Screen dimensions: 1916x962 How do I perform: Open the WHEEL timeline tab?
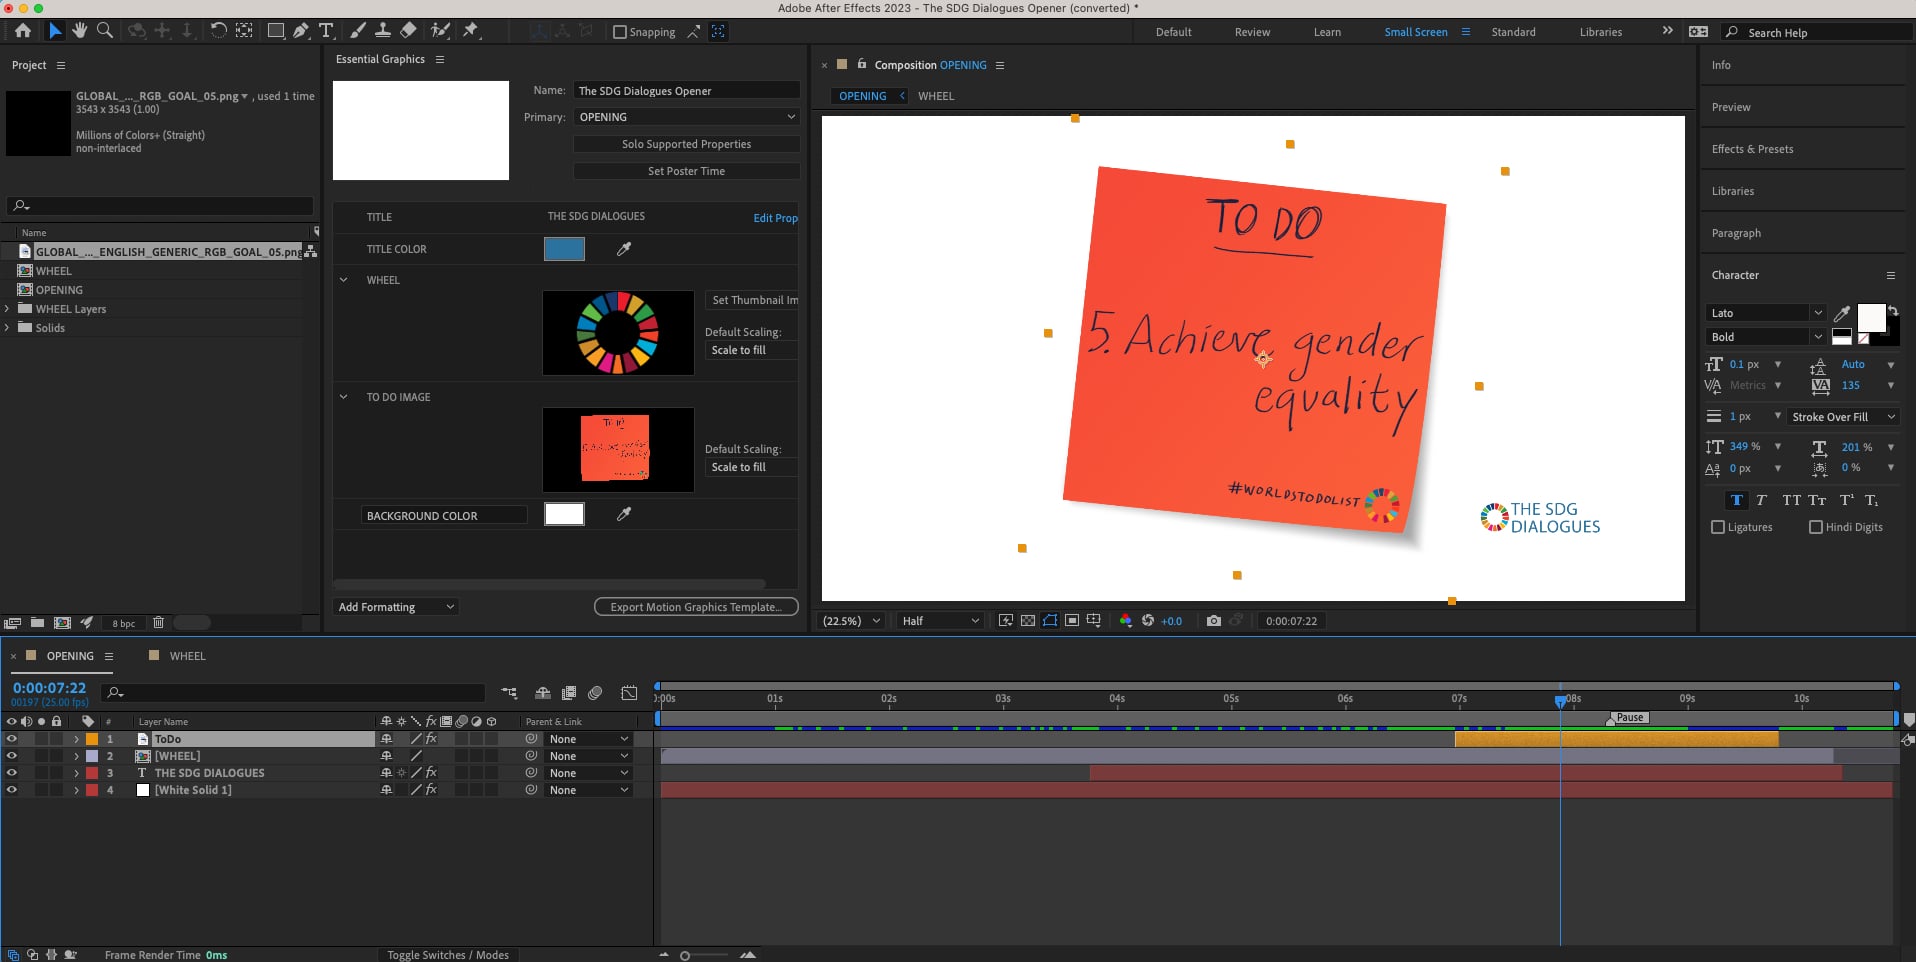click(187, 656)
